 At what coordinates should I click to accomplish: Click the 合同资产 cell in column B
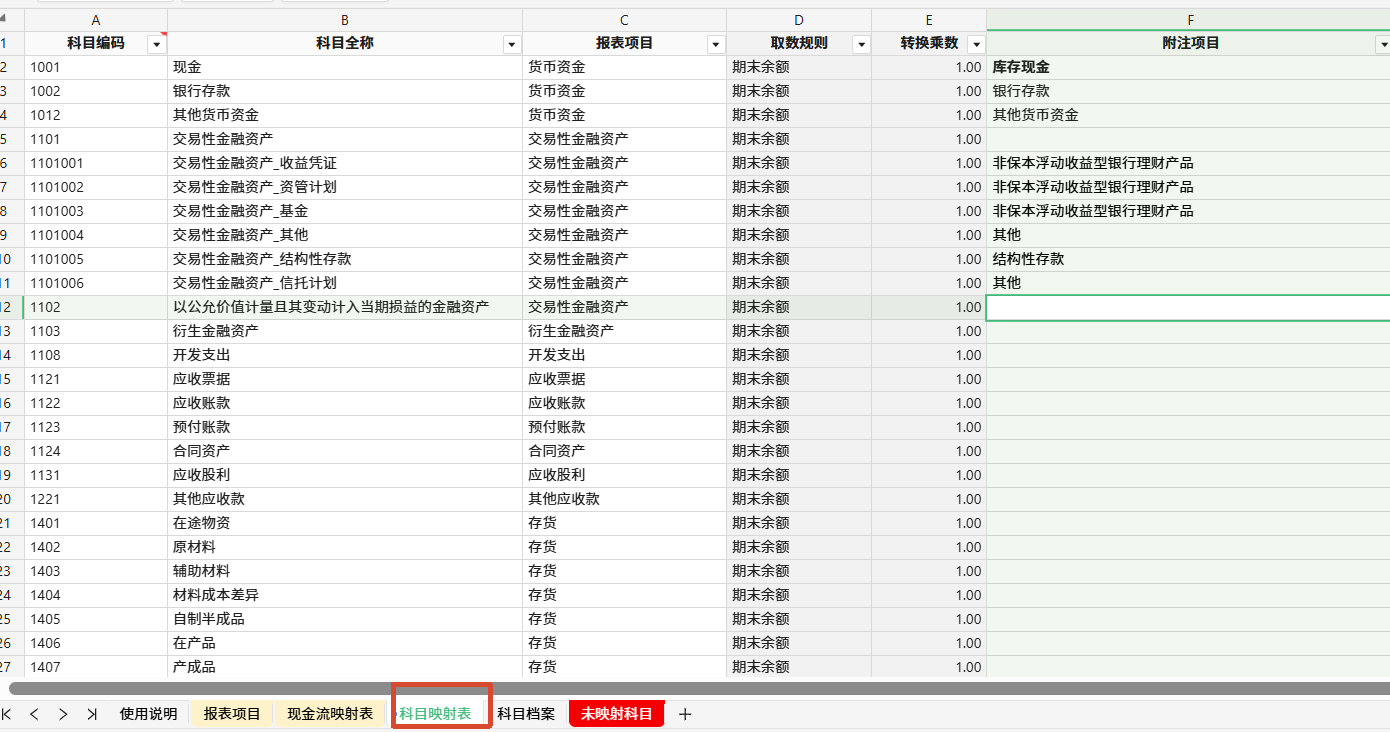point(345,451)
